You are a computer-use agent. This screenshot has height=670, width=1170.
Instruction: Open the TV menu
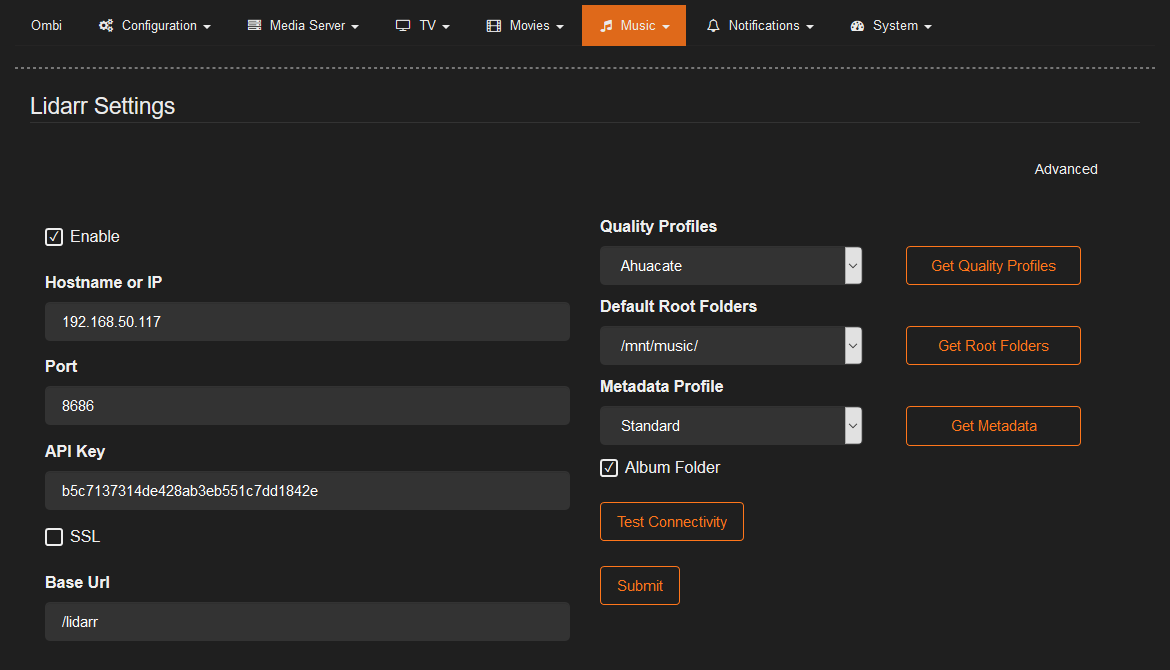point(423,25)
